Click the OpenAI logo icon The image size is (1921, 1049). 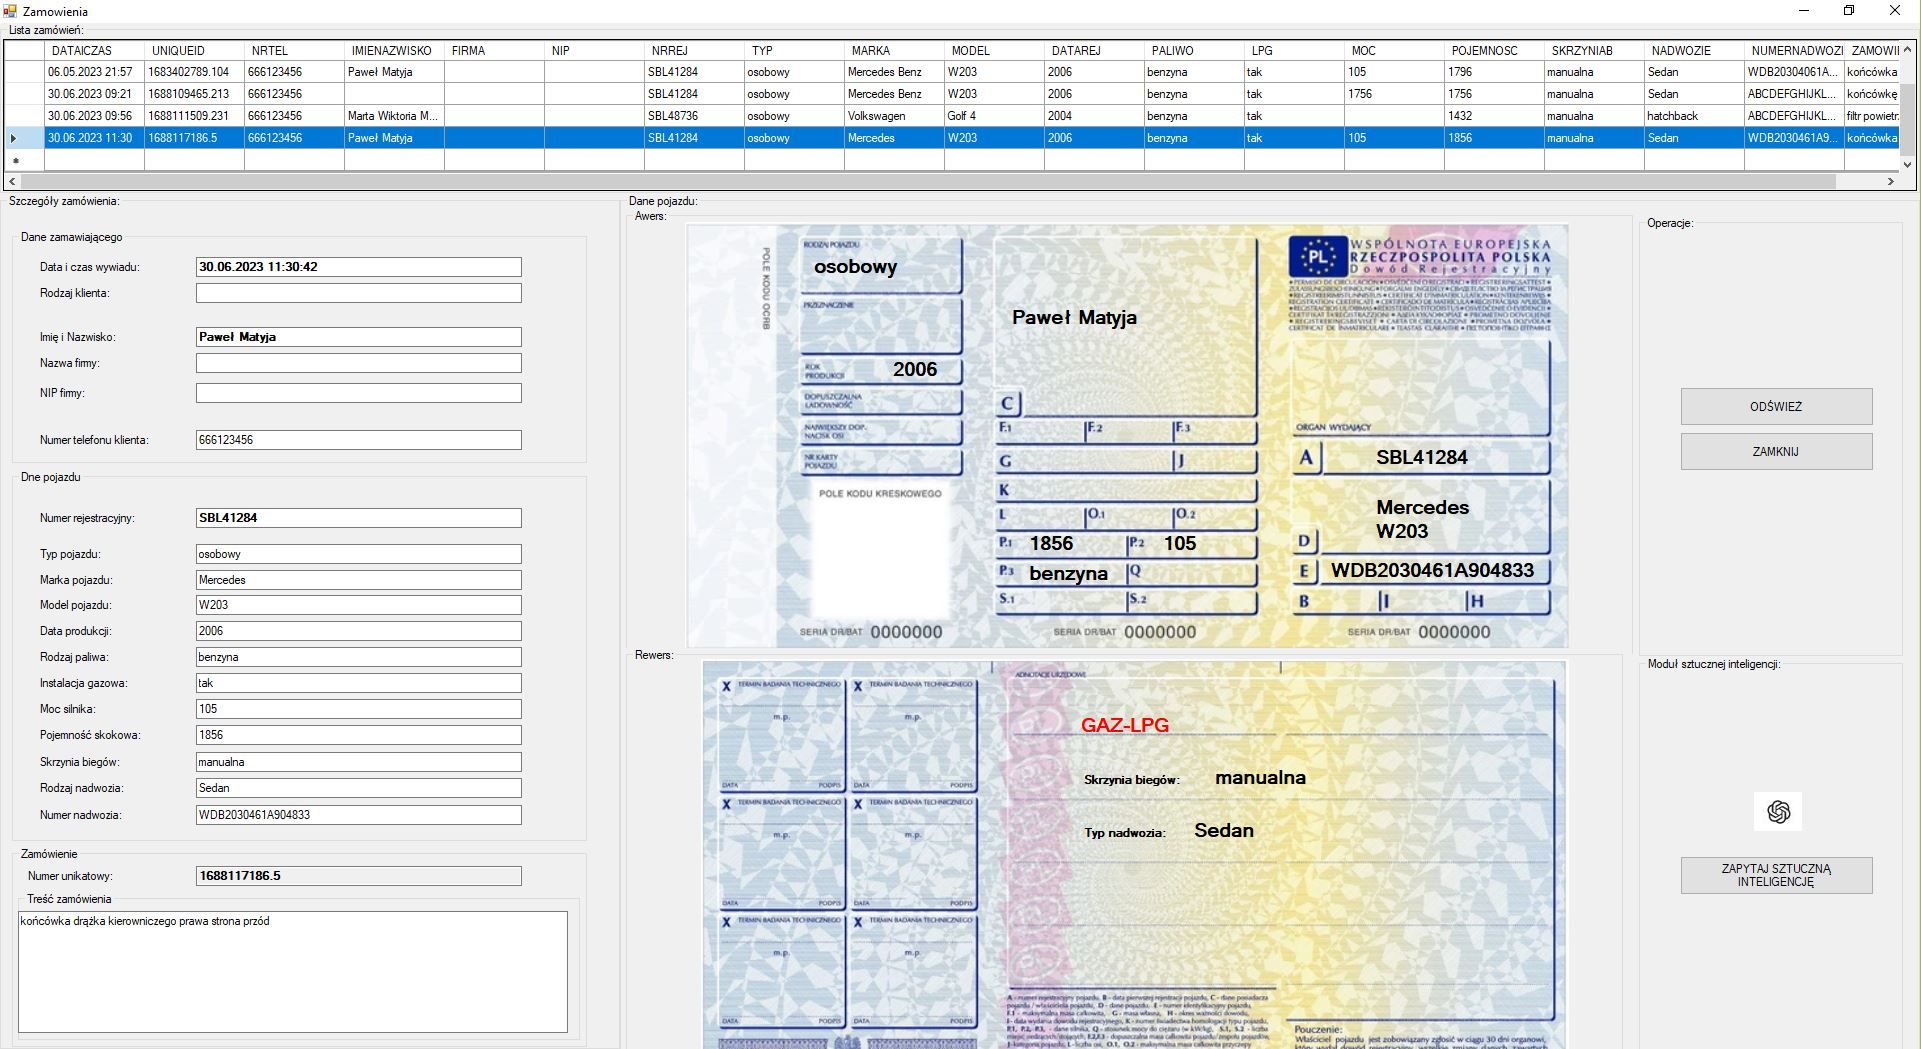pos(1777,812)
